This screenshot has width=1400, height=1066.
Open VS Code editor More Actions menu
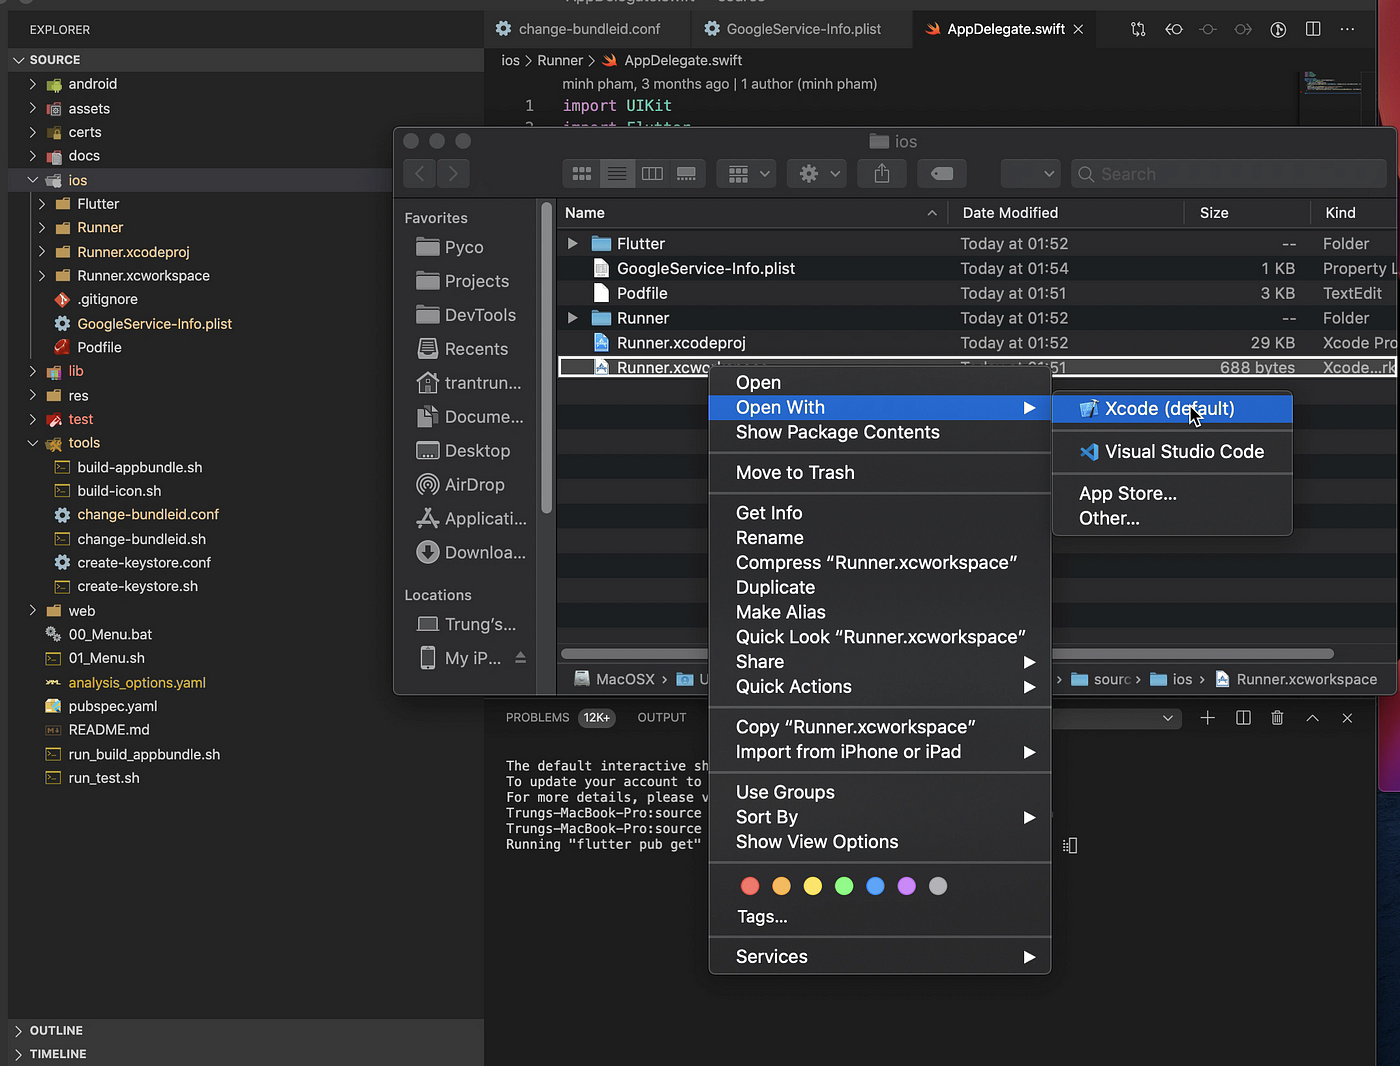1347,29
